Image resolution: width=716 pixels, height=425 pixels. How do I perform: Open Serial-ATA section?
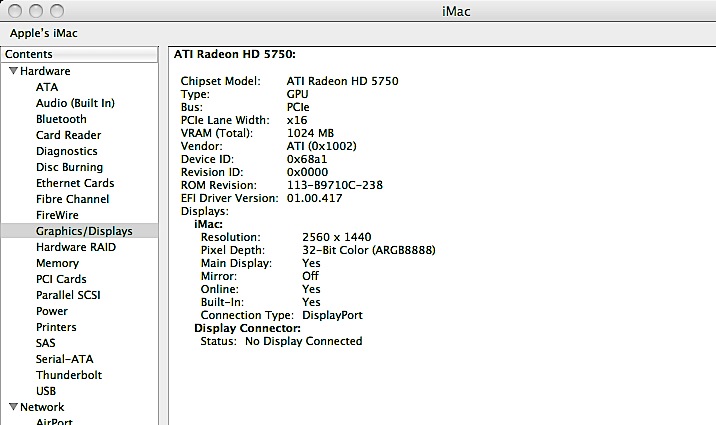tap(64, 359)
